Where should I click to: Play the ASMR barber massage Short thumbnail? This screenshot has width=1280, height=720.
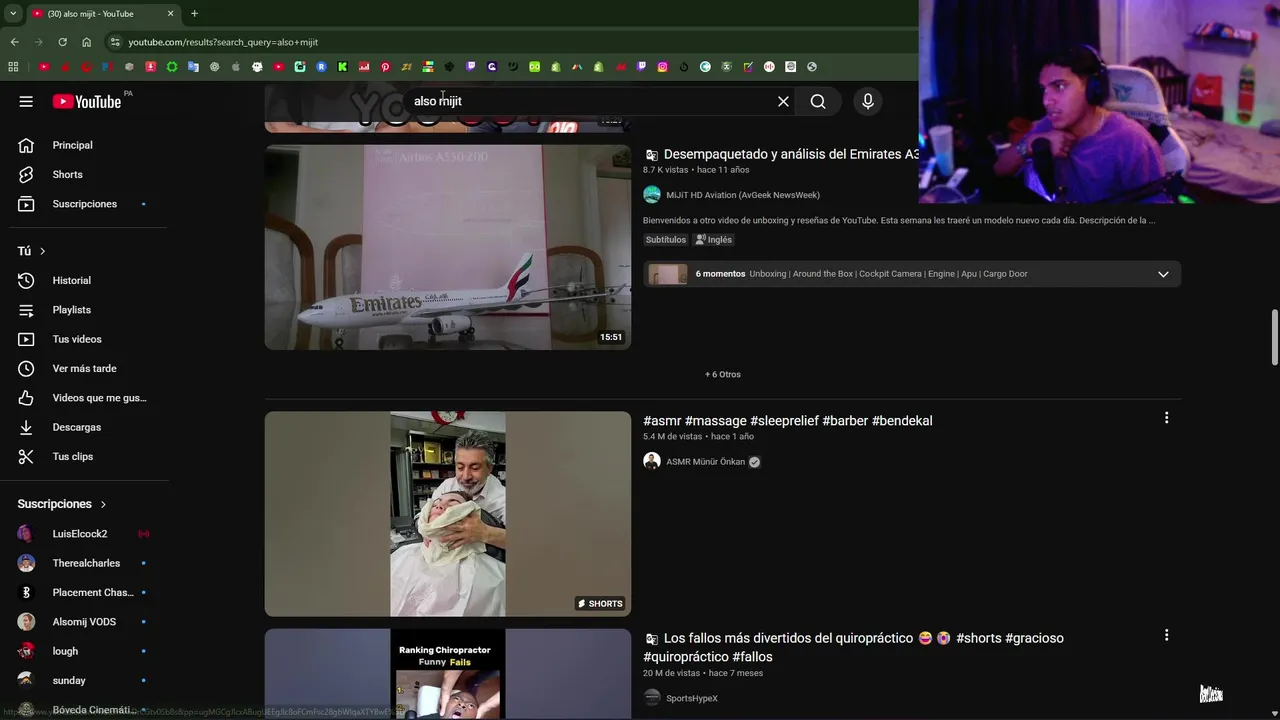tap(448, 514)
